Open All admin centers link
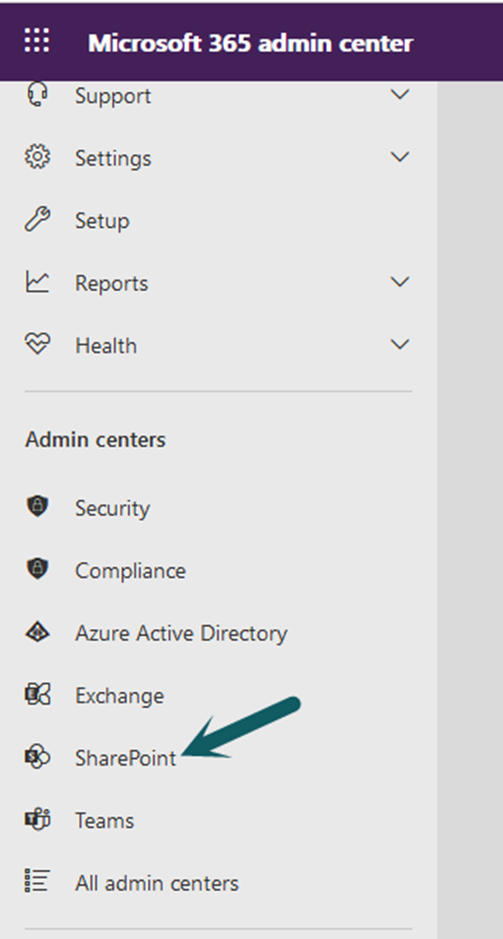Screen dimensions: 503x939 pyautogui.click(x=157, y=883)
